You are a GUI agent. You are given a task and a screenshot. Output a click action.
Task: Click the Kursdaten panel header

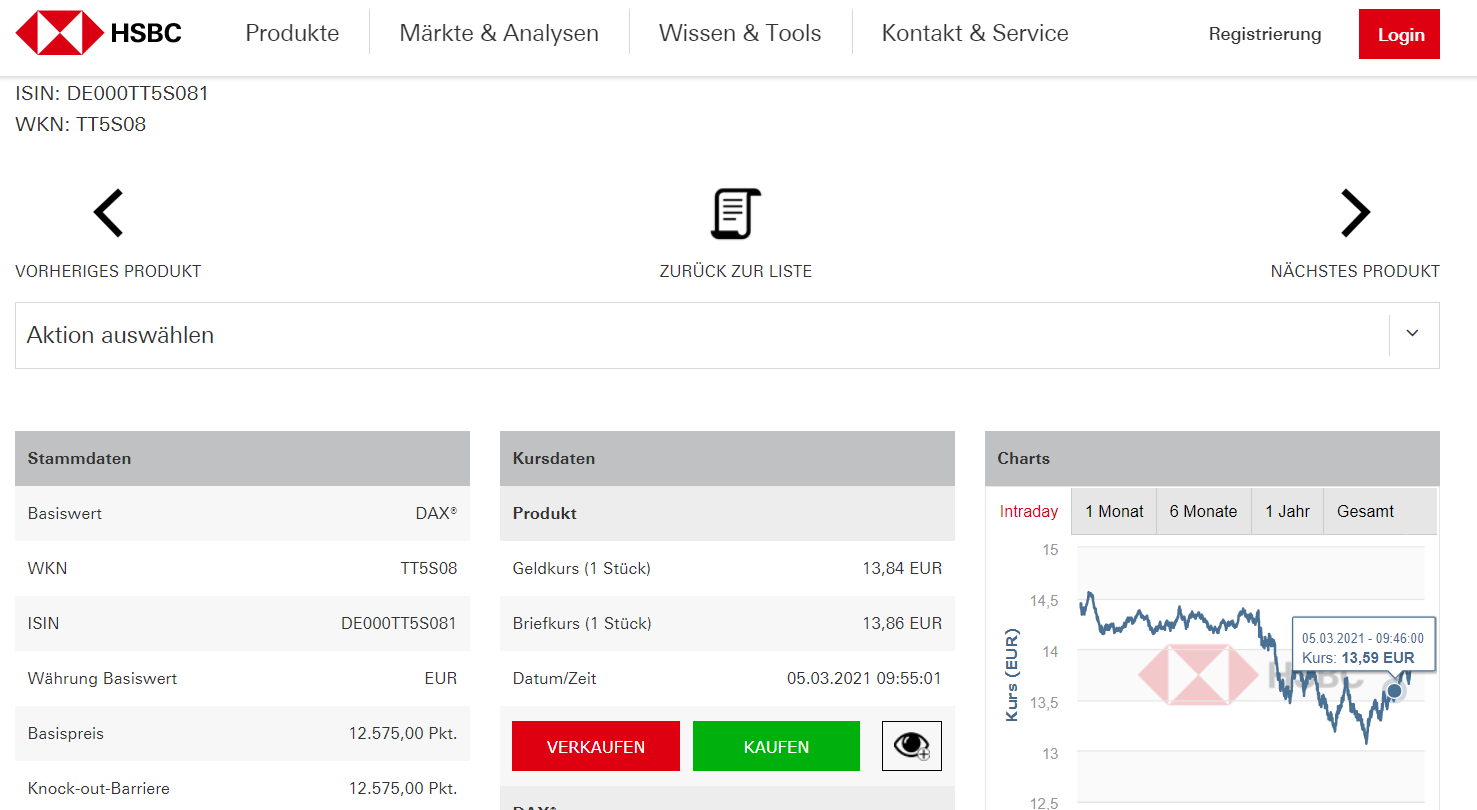[x=727, y=458]
